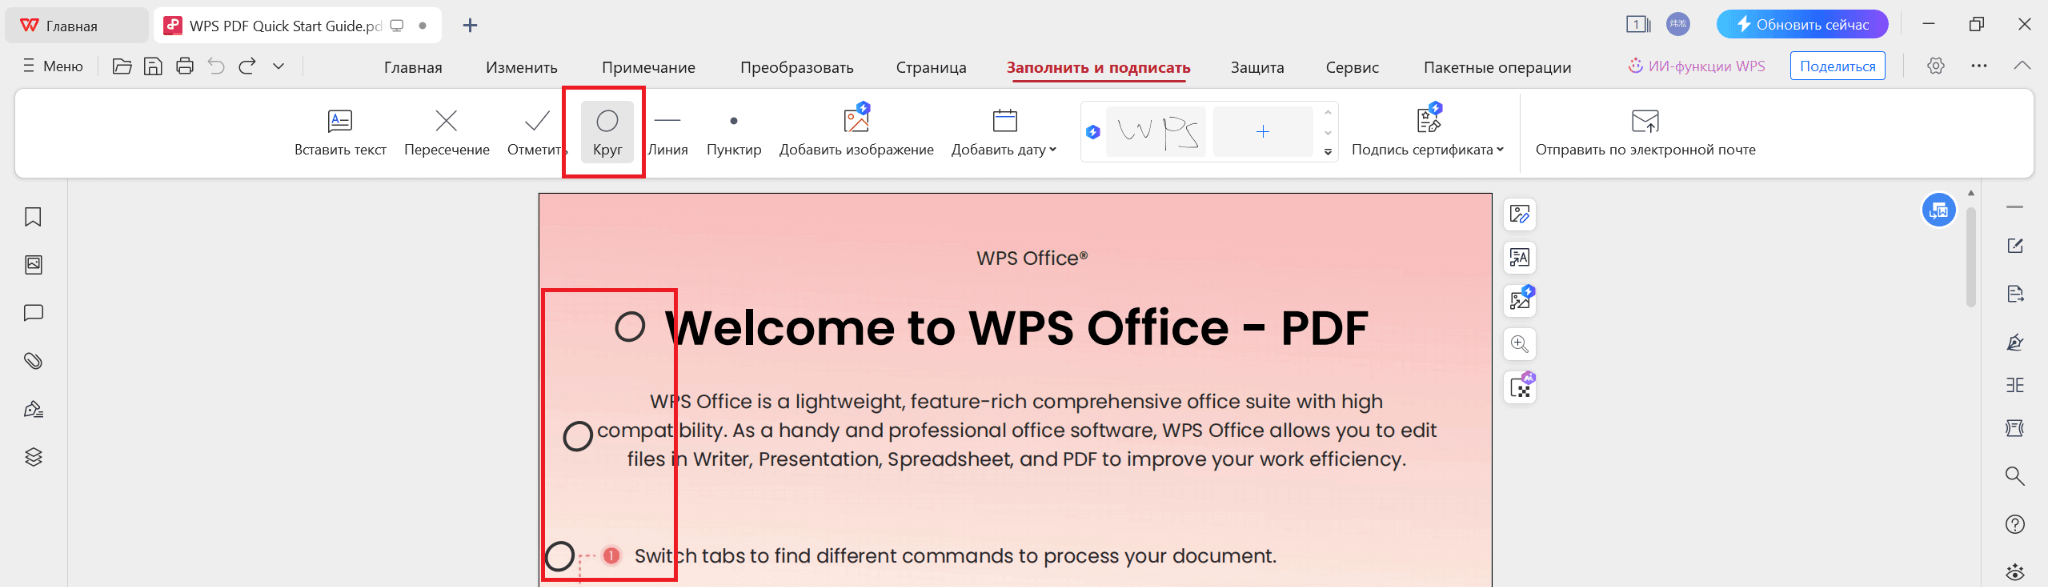Click the vertical scrollbar thumb
Image resolution: width=2048 pixels, height=587 pixels.
click(1971, 256)
